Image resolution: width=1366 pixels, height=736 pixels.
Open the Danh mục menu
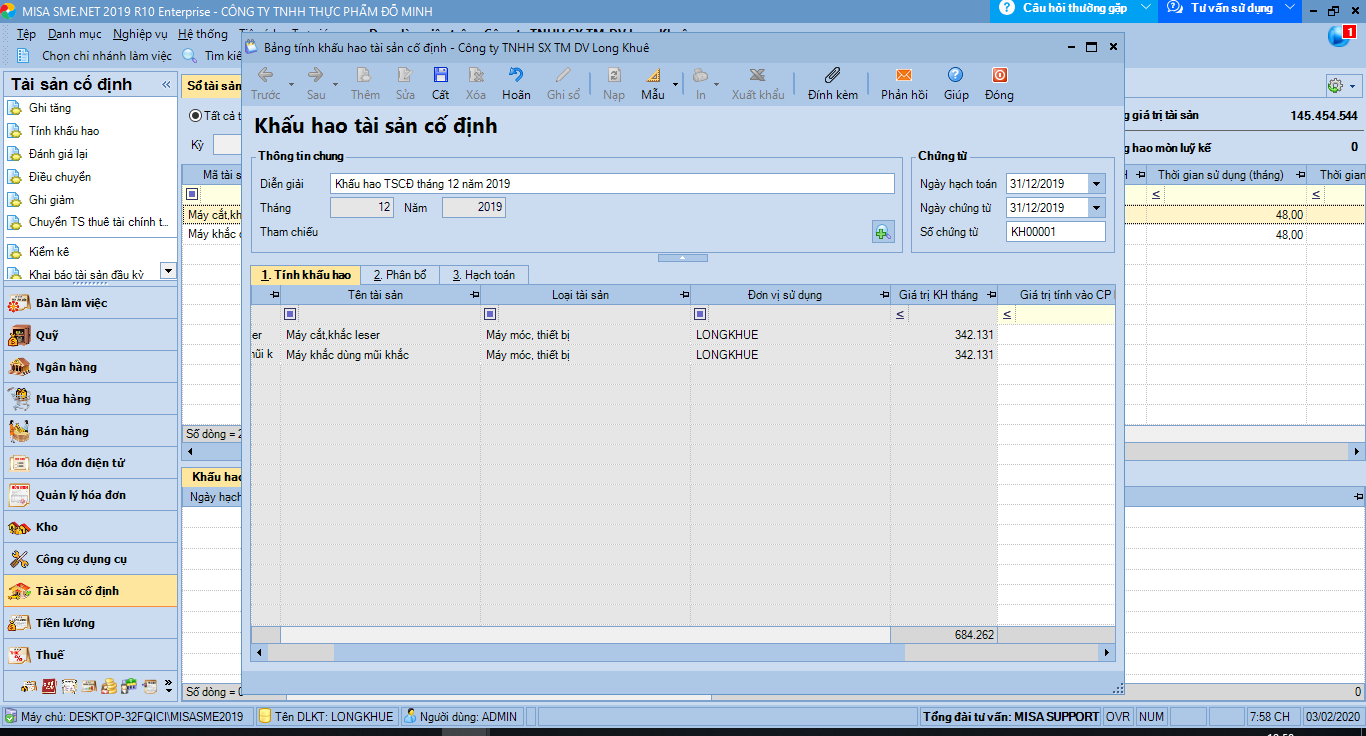74,34
